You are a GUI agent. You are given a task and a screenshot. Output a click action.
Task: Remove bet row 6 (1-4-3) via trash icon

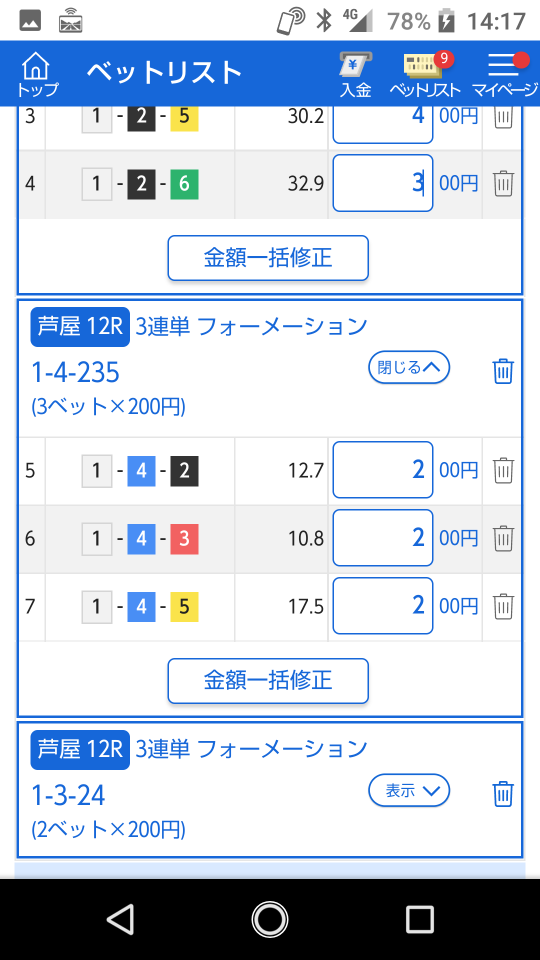click(503, 538)
